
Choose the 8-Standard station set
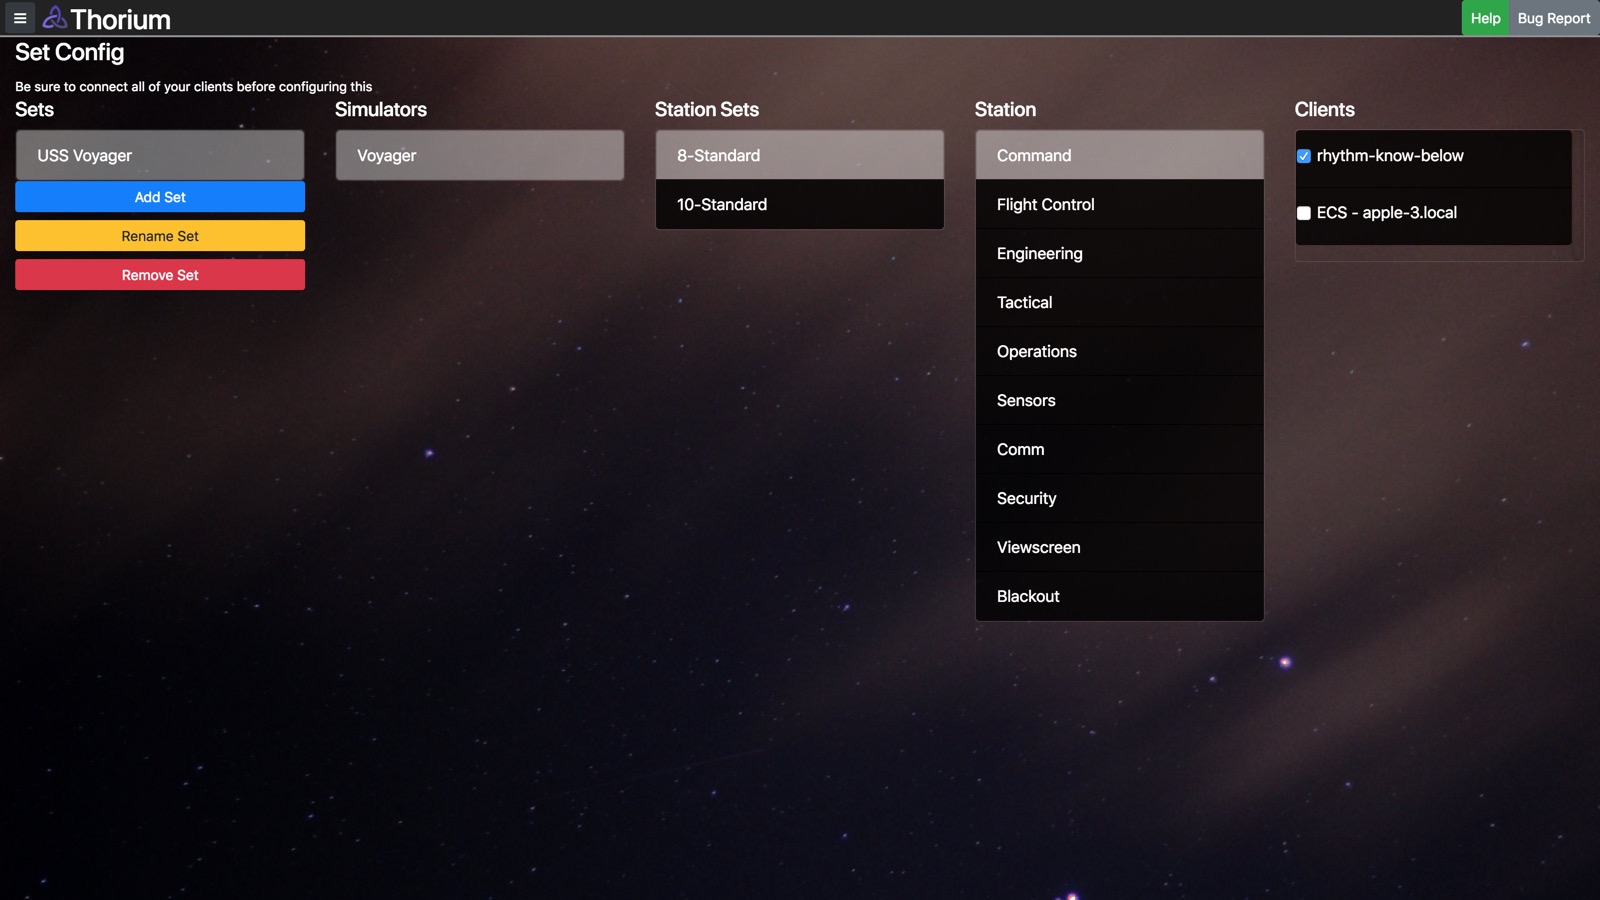pyautogui.click(x=800, y=155)
